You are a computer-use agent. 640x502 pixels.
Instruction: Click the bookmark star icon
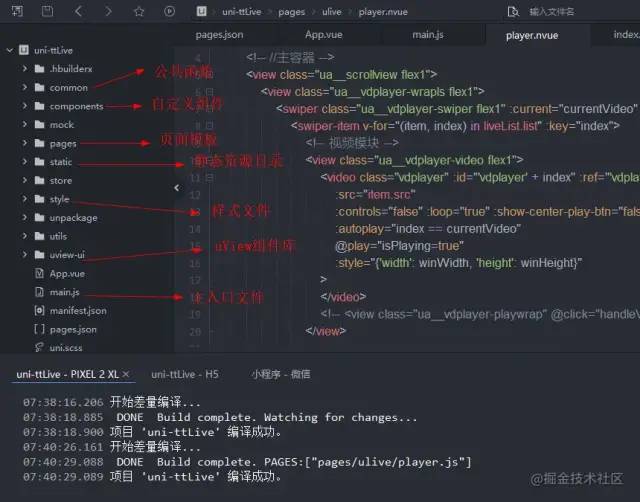[x=139, y=11]
